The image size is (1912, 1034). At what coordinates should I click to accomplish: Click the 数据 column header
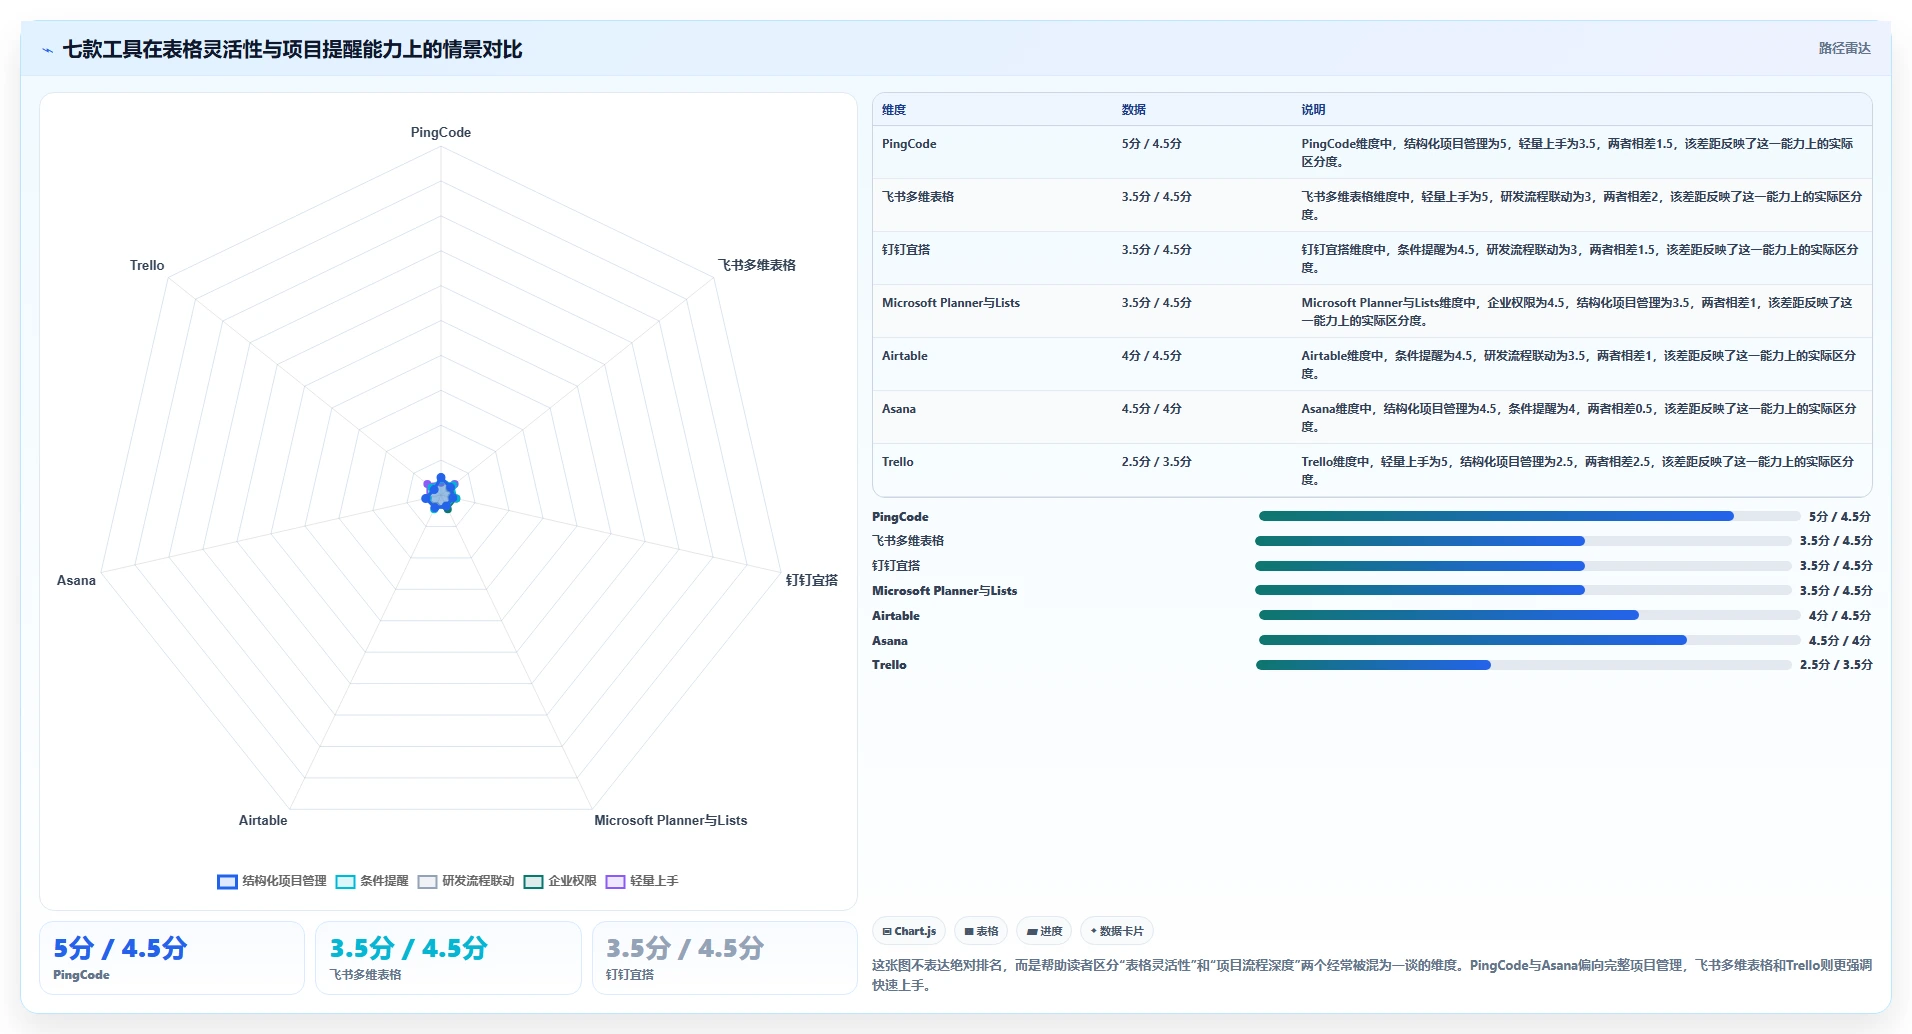pos(1133,110)
